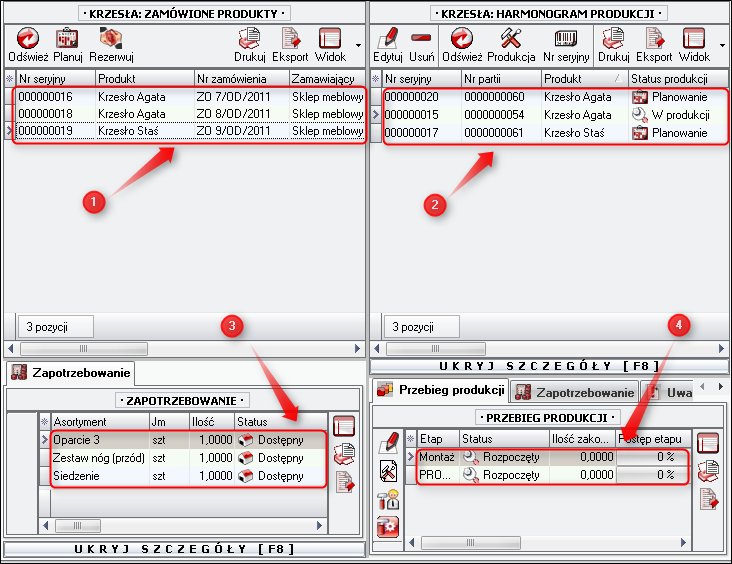The height and width of the screenshot is (564, 732).
Task: Click Edytuj in Harmonogram produkcji toolbar
Action: [x=387, y=45]
